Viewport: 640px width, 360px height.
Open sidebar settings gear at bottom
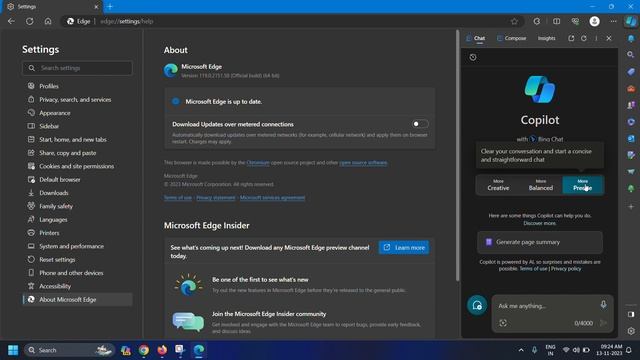click(x=631, y=331)
